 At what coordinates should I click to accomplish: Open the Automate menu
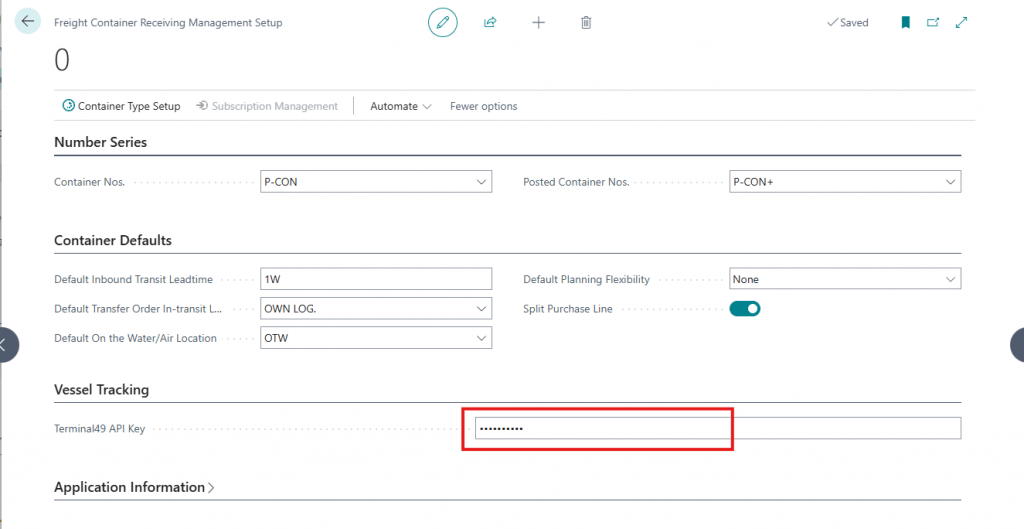(x=400, y=106)
